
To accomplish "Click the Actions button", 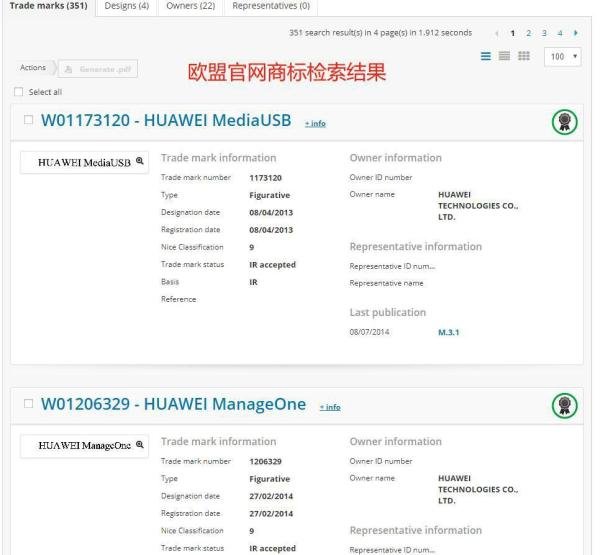I will coord(33,68).
